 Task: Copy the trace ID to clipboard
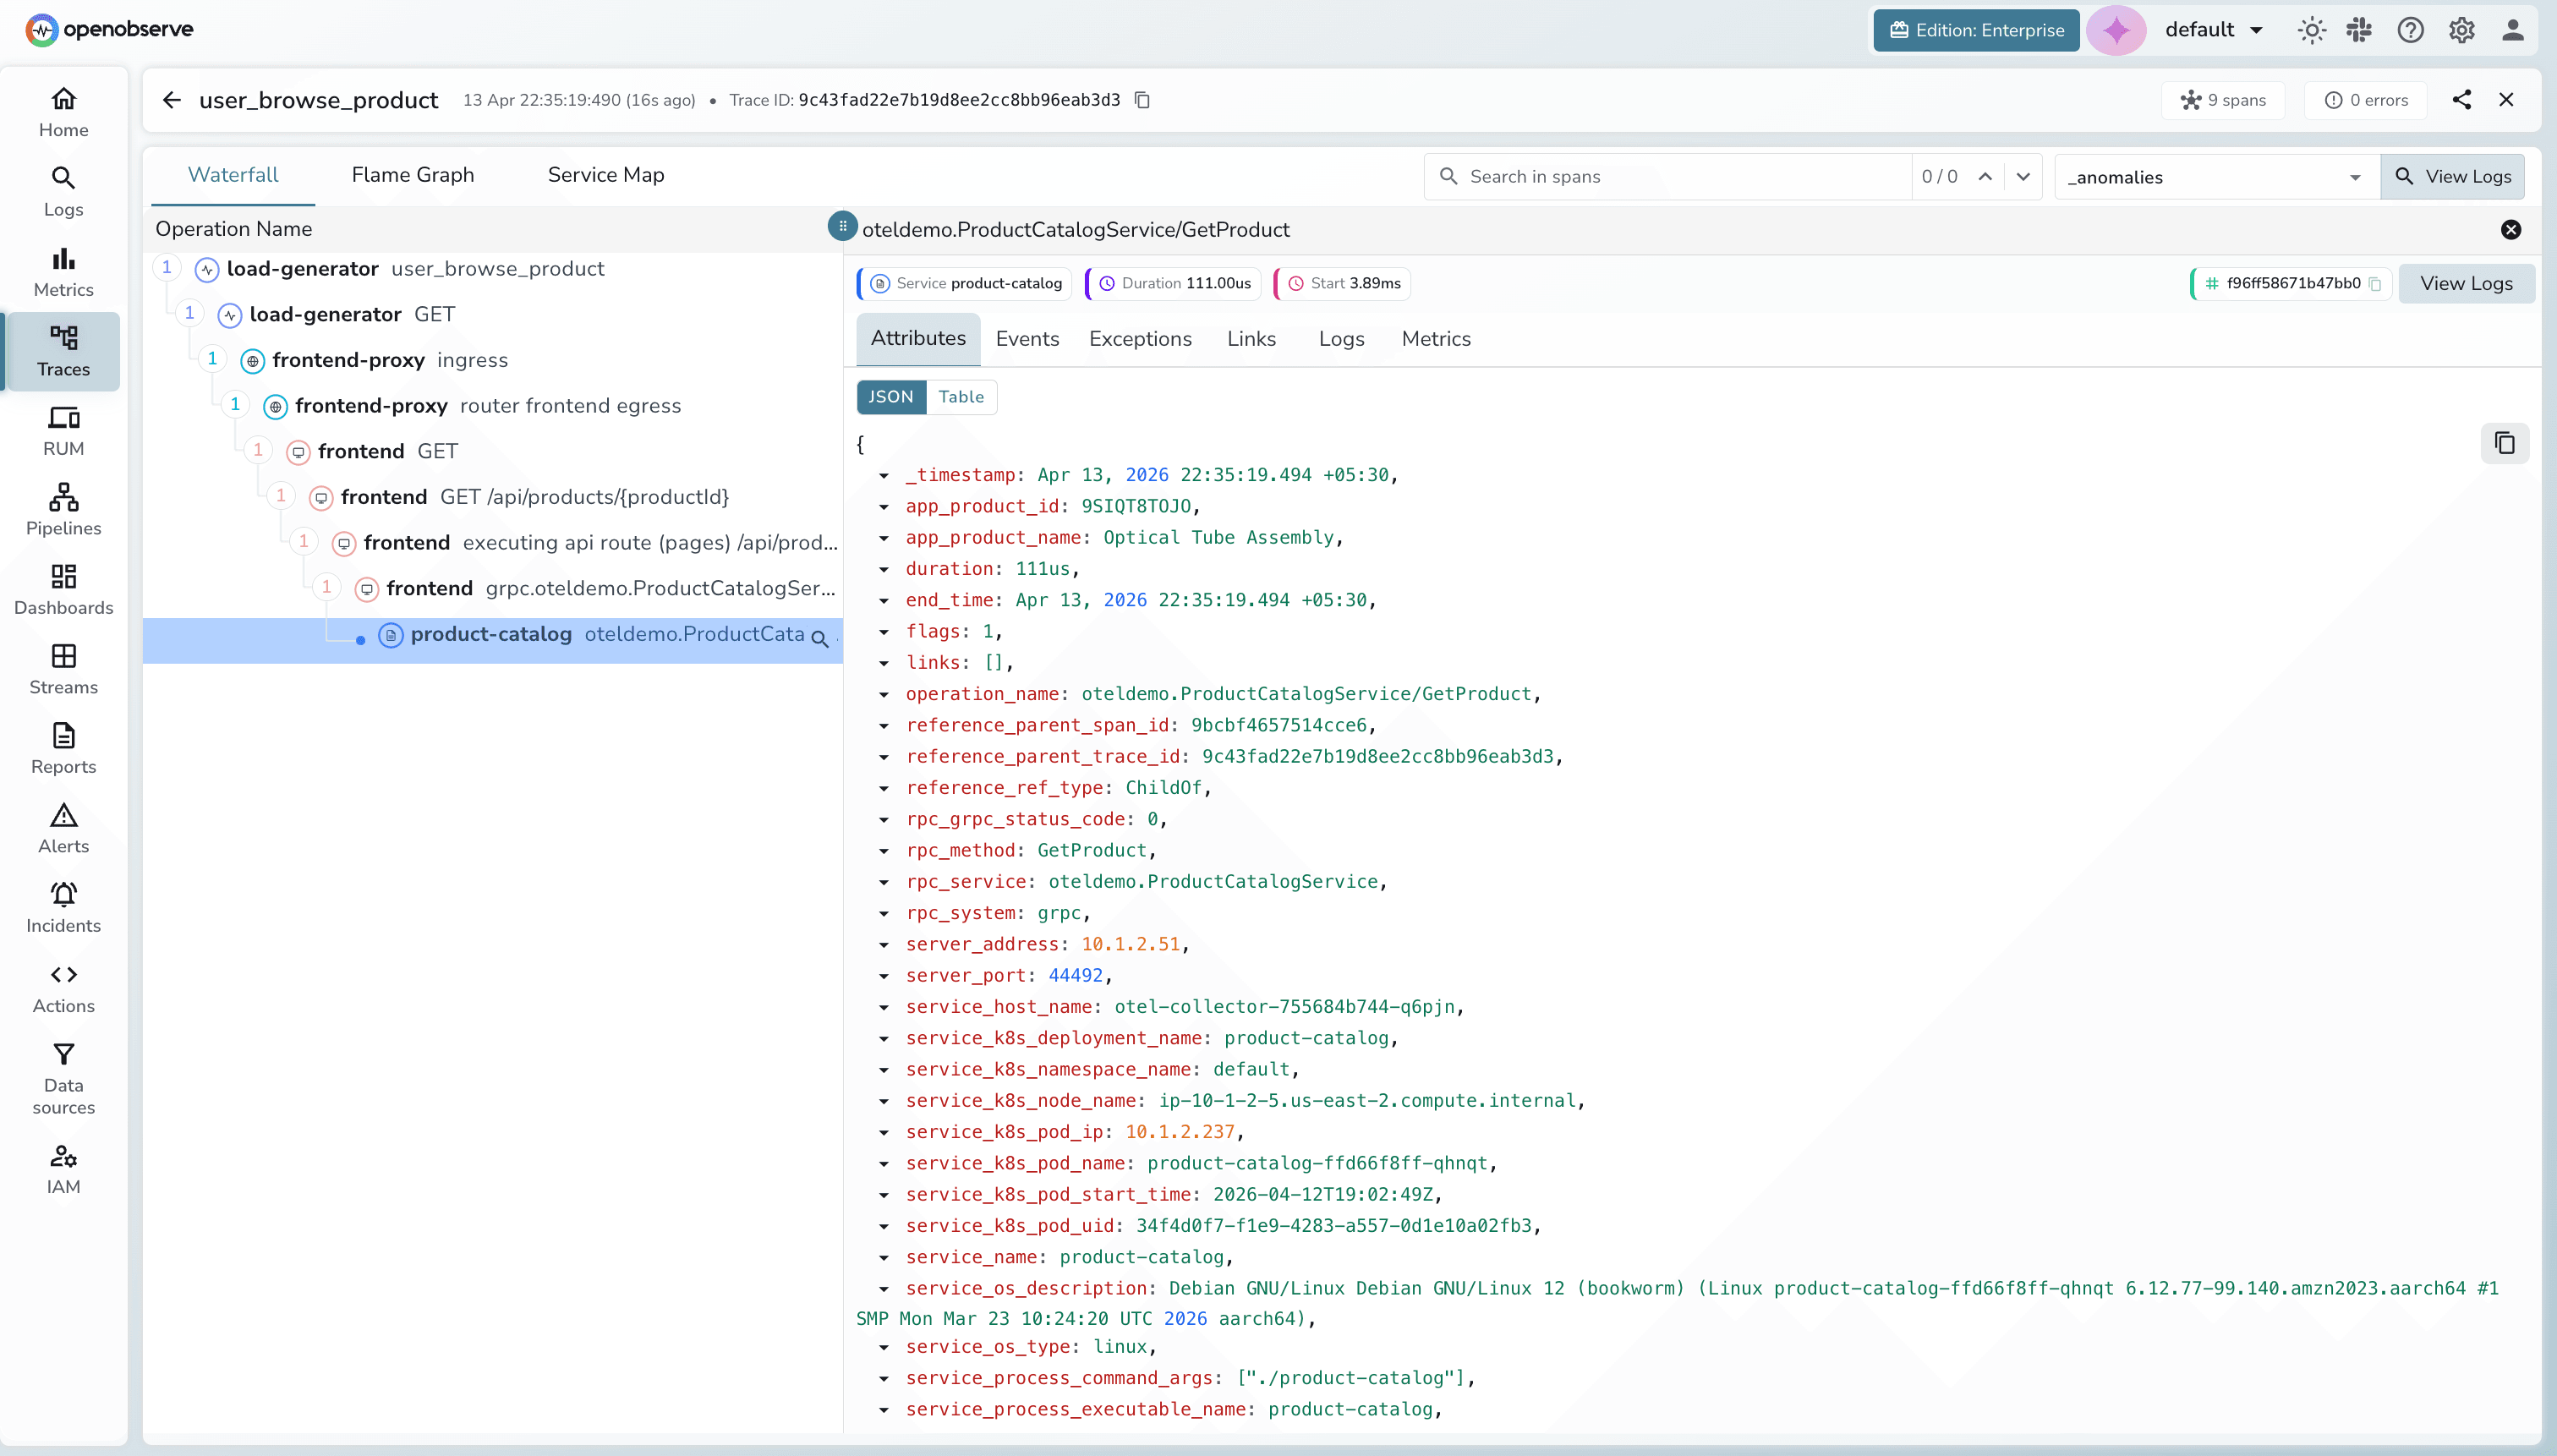pyautogui.click(x=1142, y=100)
